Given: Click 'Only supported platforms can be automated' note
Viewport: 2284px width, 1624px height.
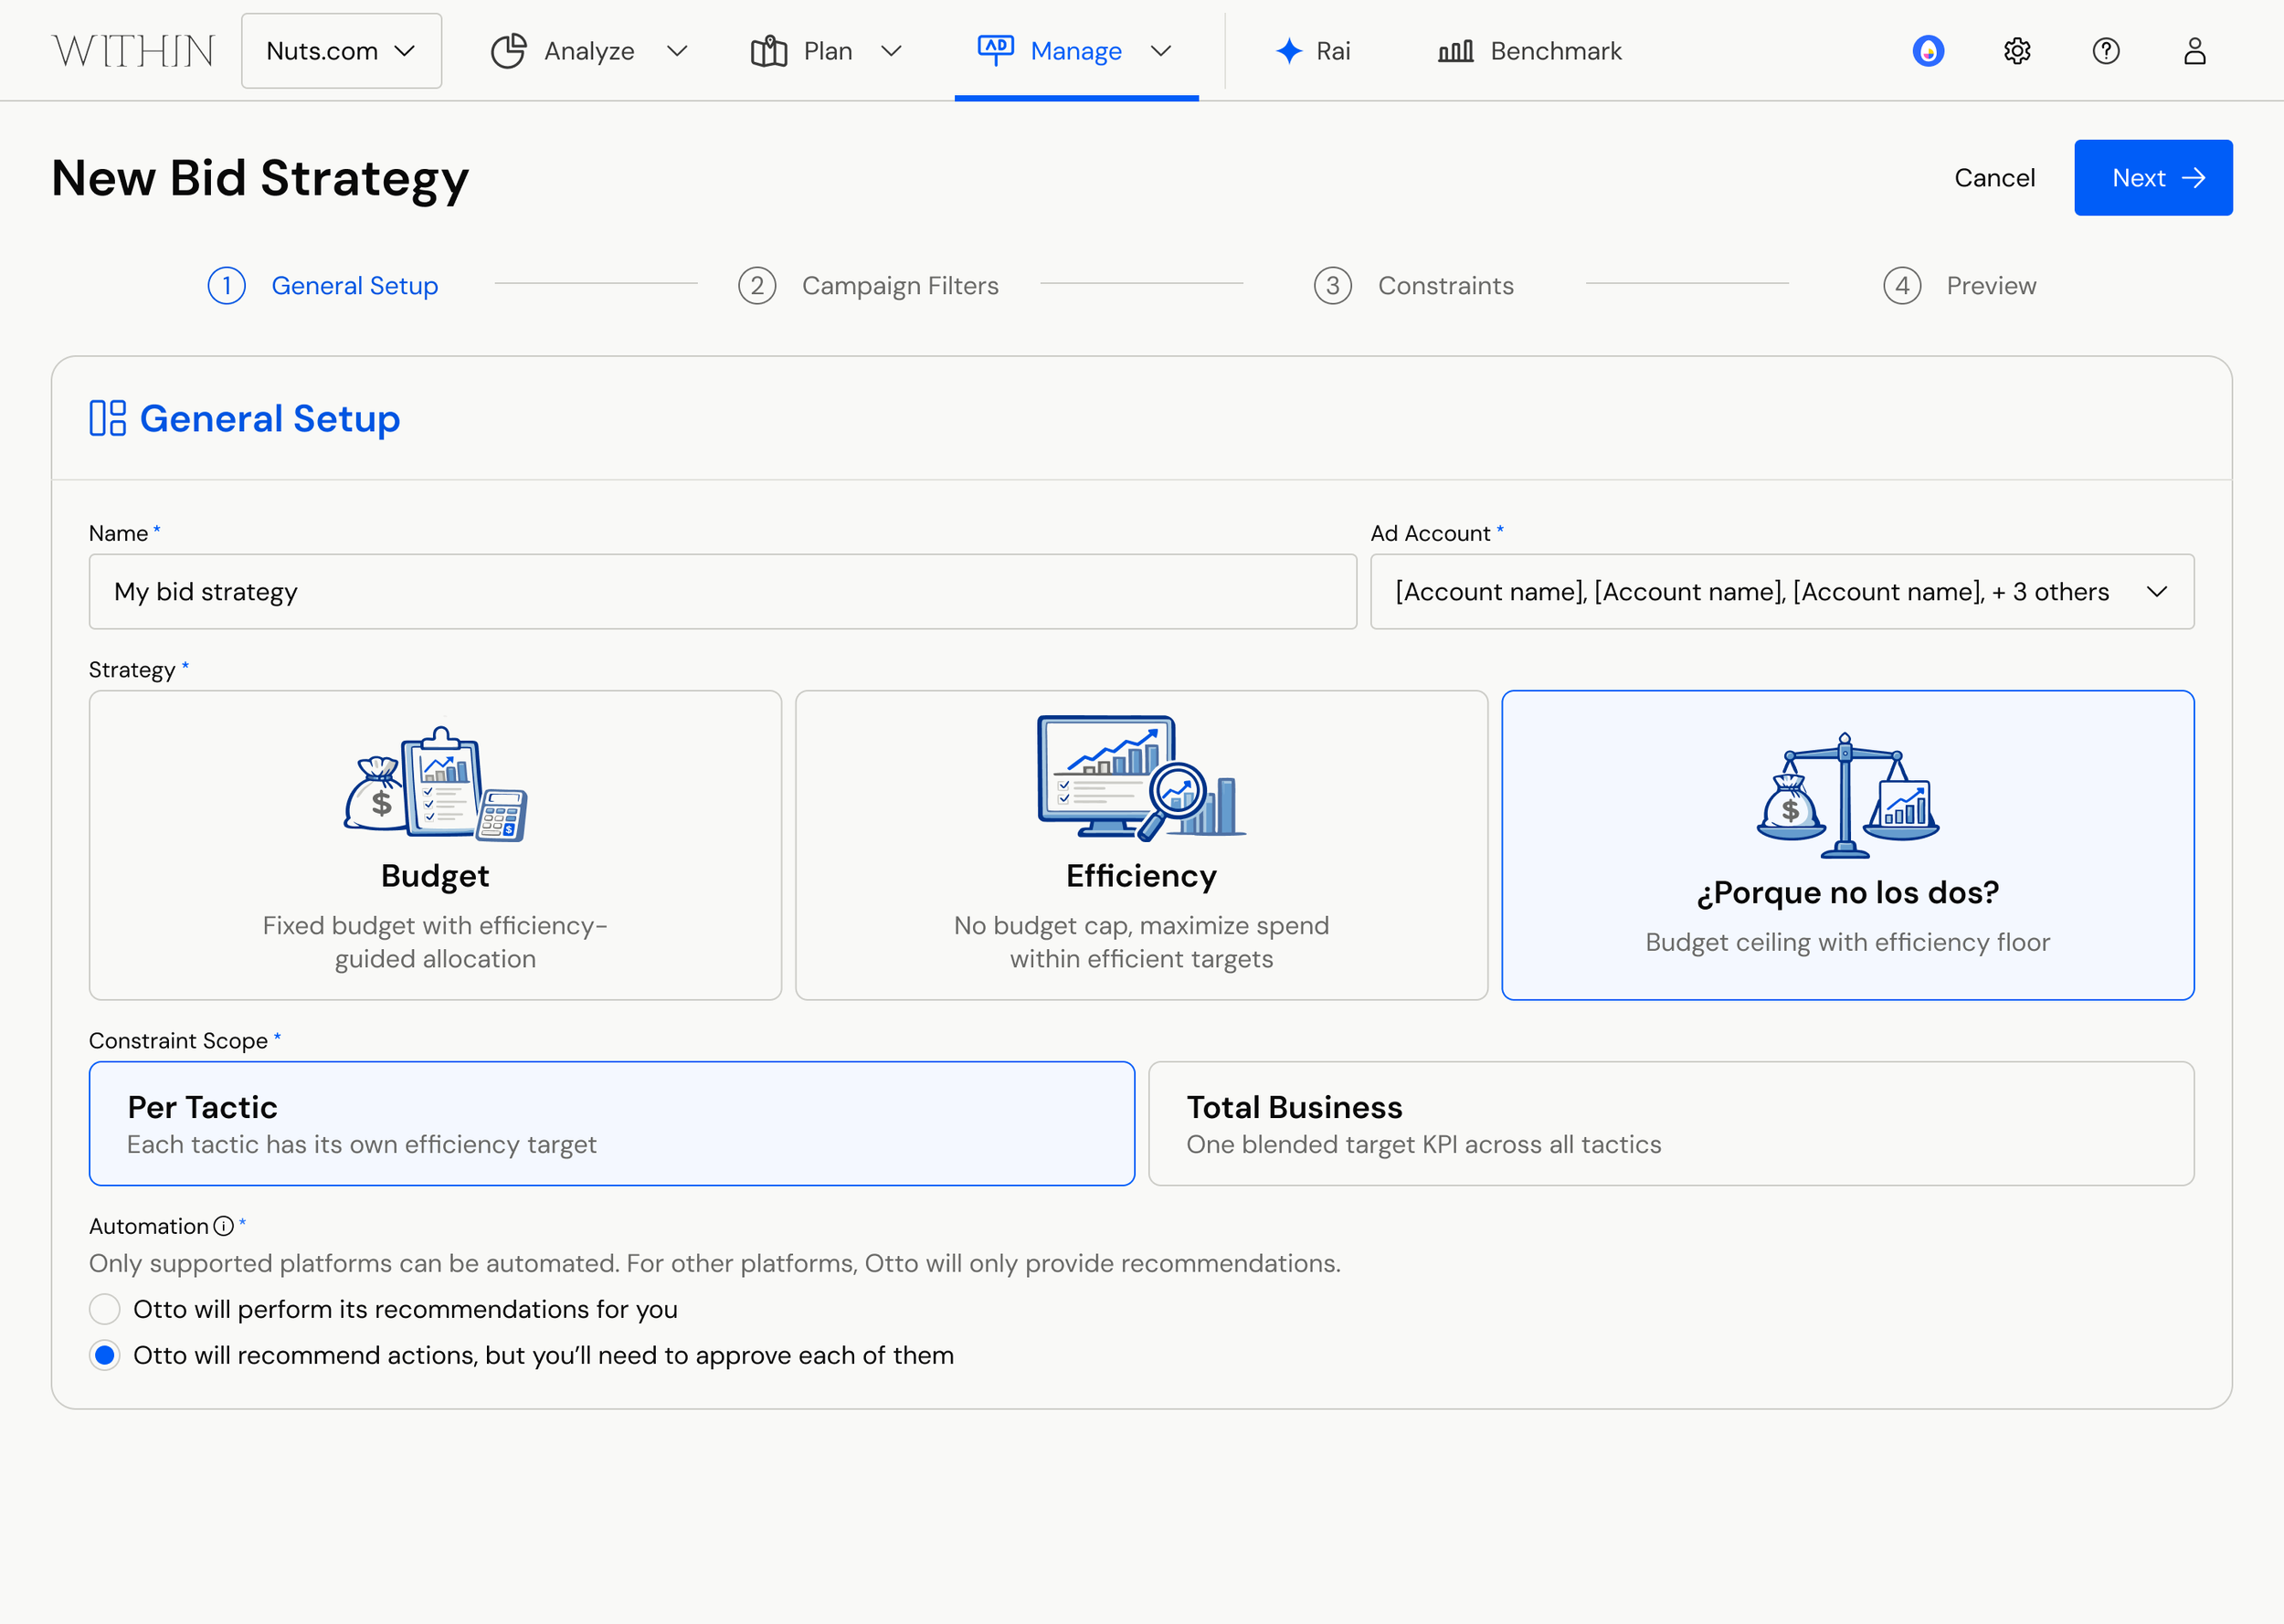Looking at the screenshot, I should tap(715, 1263).
